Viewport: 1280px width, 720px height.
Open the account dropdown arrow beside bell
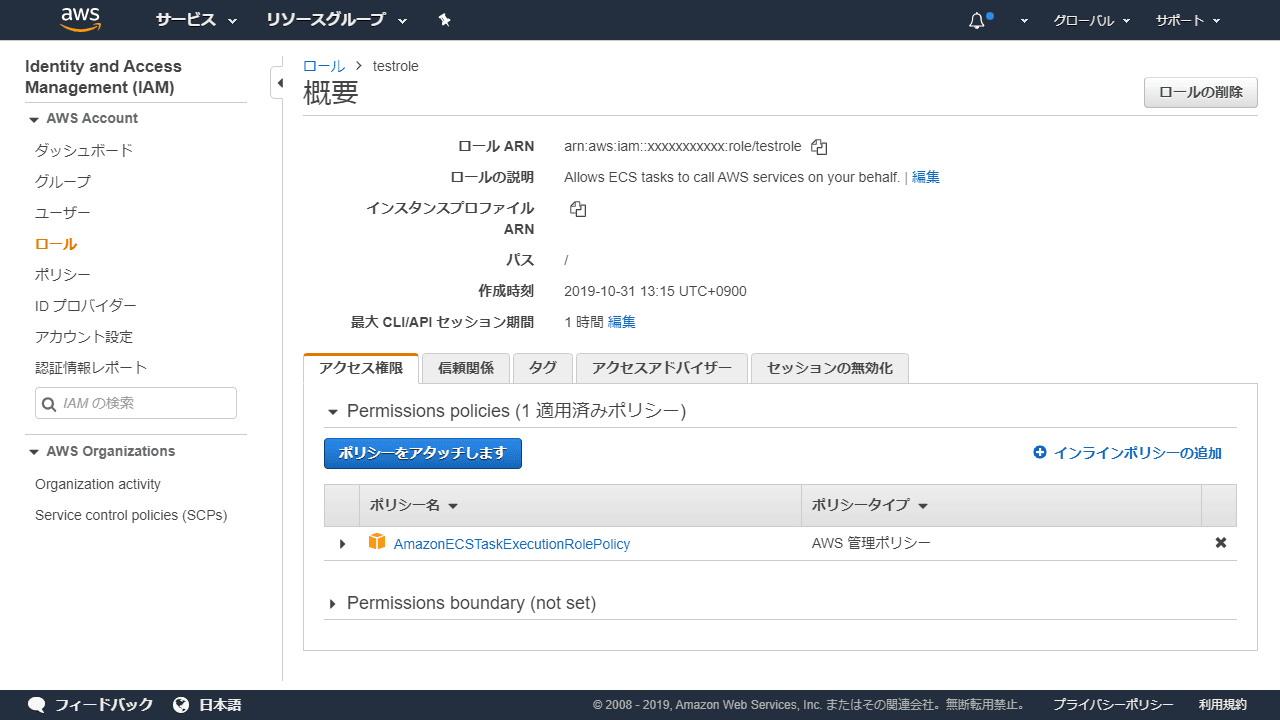1024,21
